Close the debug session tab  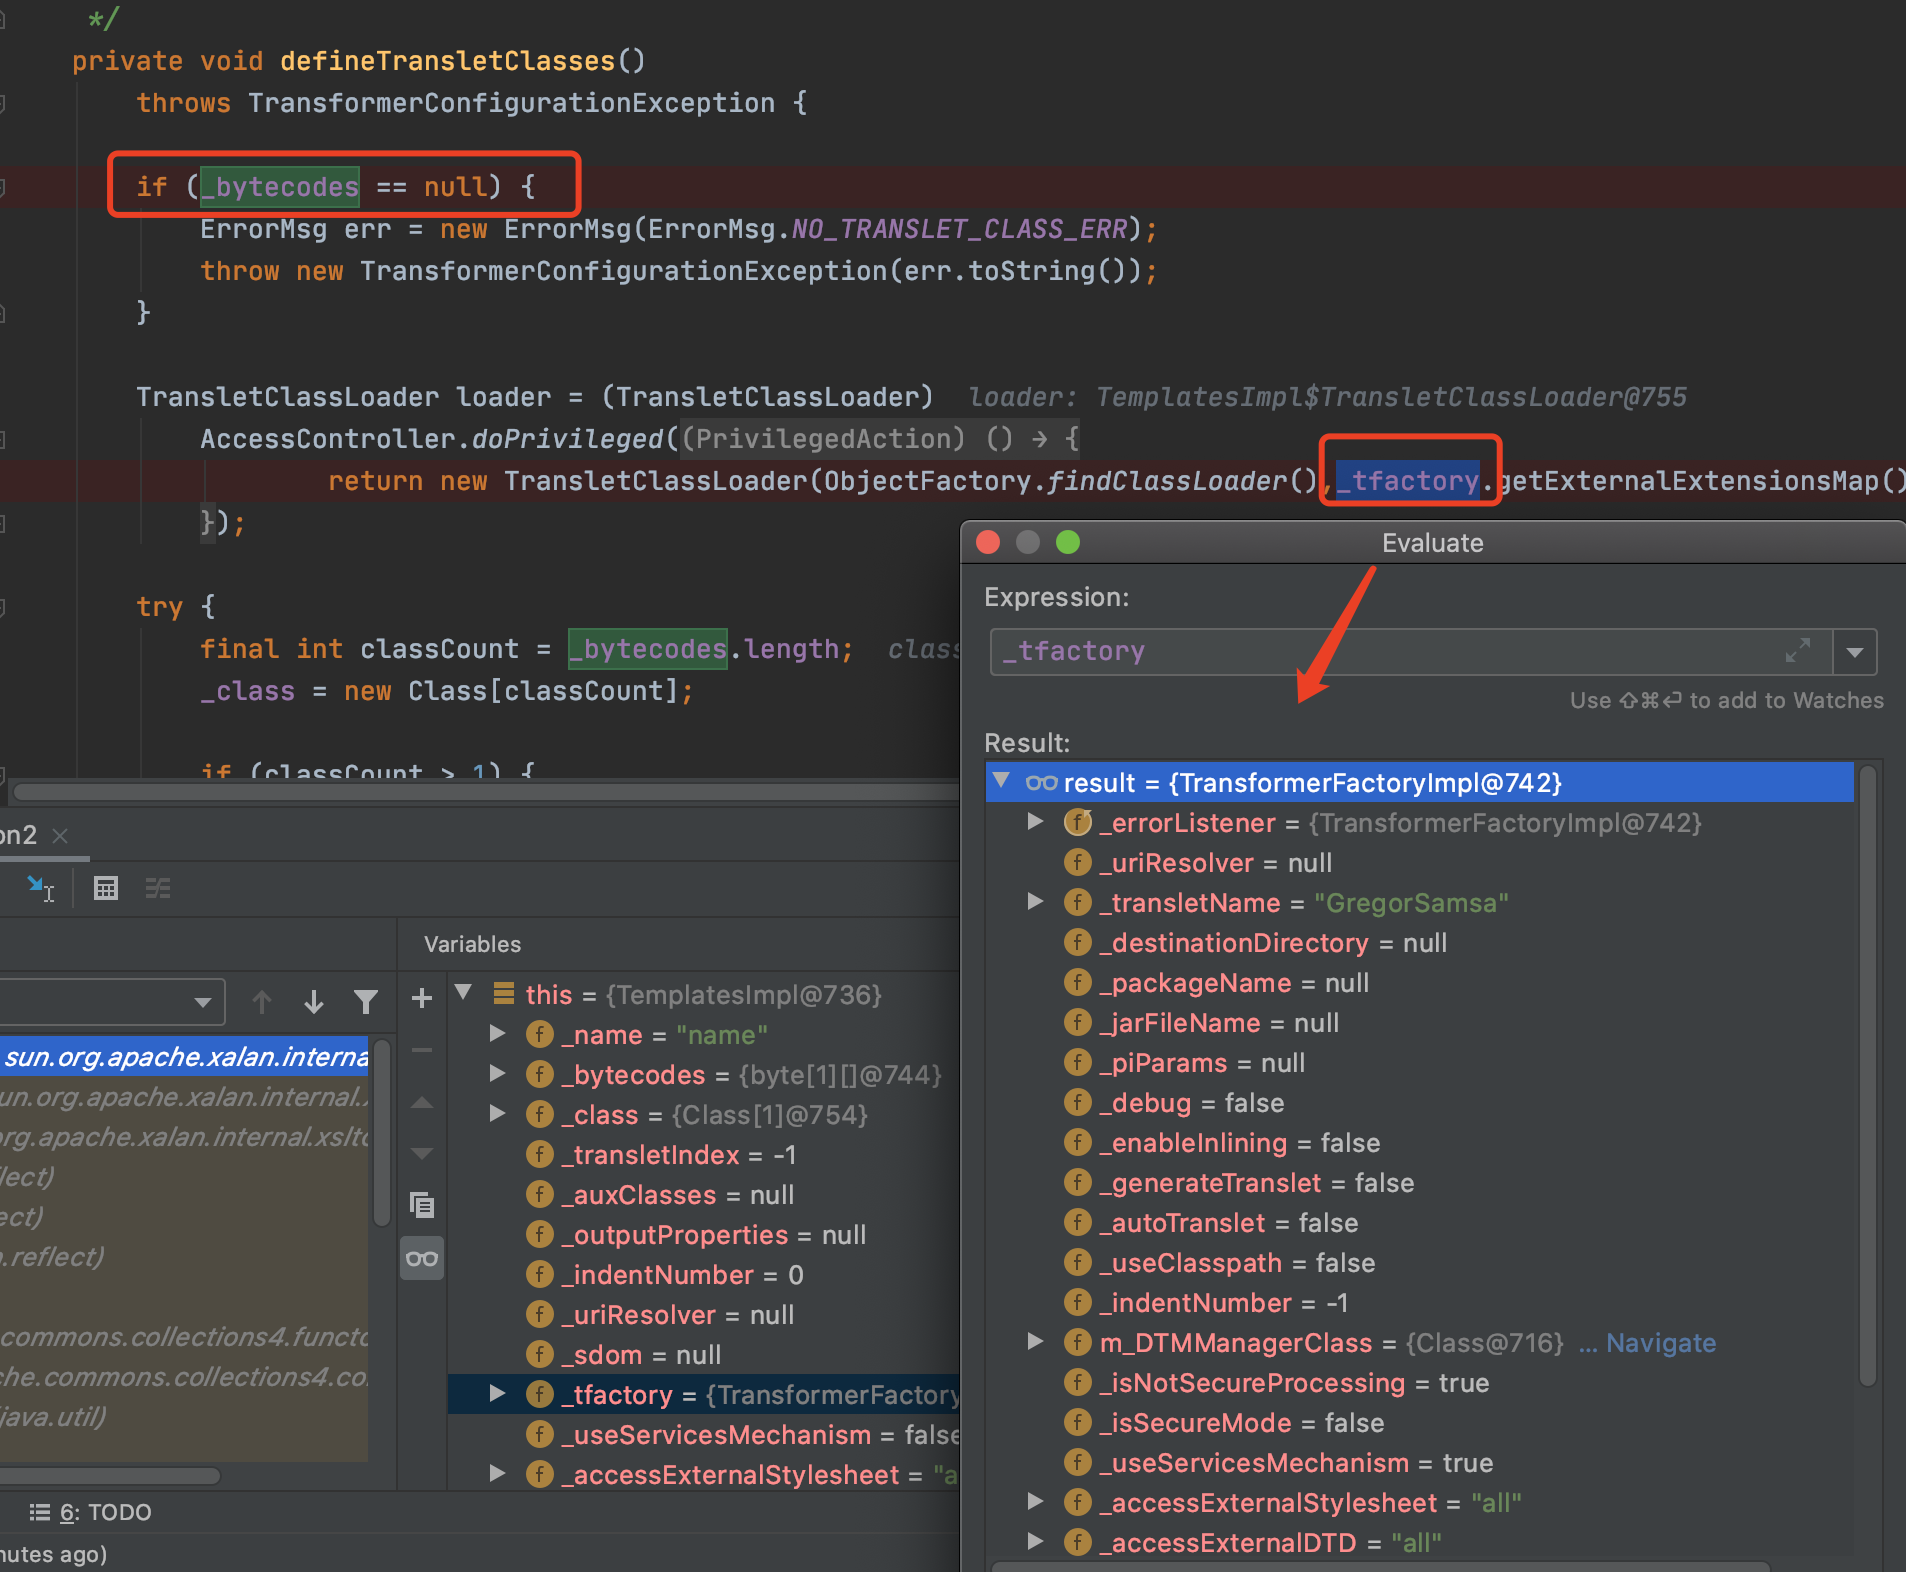tap(60, 835)
